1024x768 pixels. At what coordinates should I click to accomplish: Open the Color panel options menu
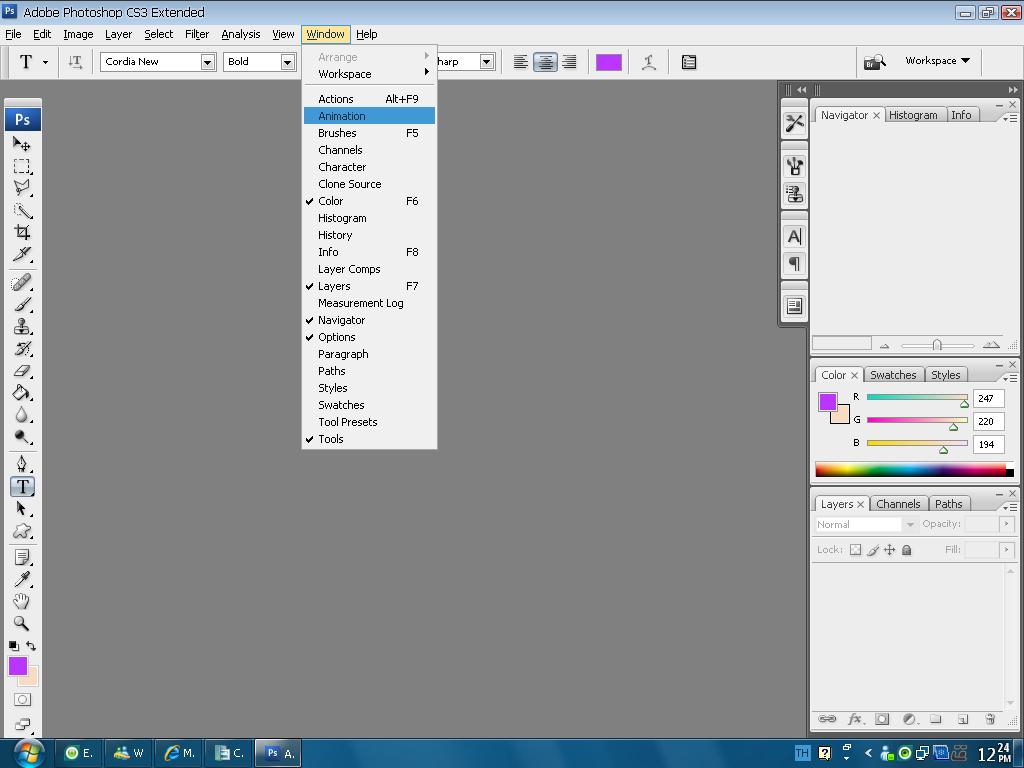[x=1010, y=377]
